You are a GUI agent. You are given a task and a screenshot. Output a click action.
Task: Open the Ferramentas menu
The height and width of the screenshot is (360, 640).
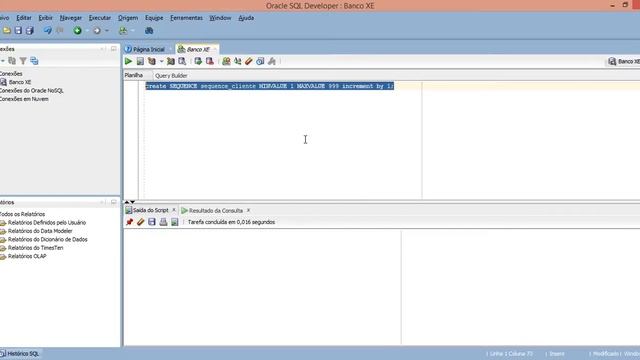click(186, 18)
